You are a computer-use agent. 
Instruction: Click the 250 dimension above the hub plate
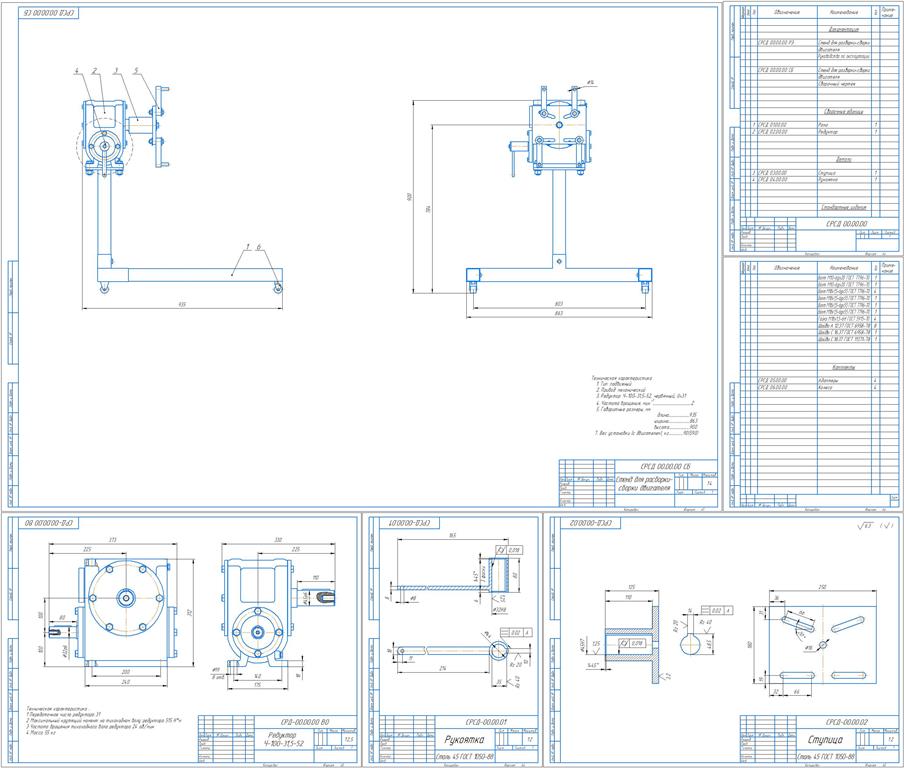point(822,587)
